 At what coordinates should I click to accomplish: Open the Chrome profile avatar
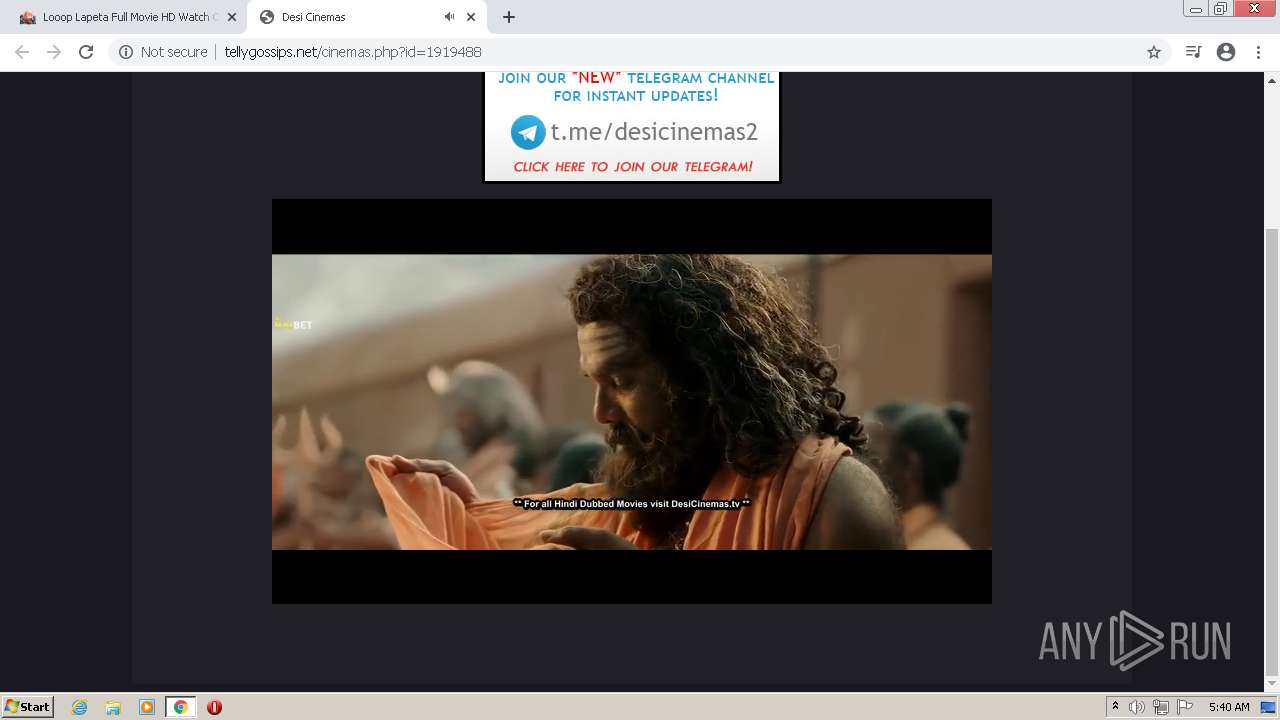tap(1226, 52)
